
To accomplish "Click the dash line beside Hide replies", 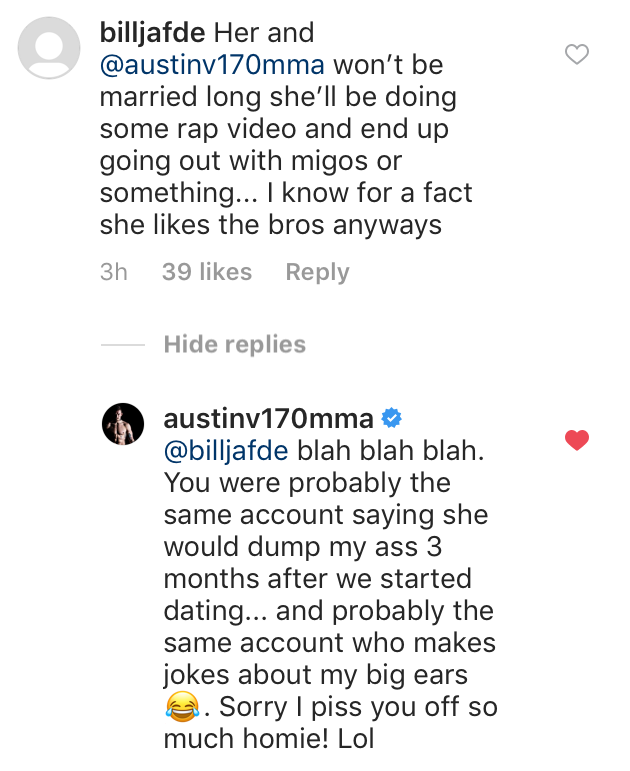I will click(x=123, y=345).
